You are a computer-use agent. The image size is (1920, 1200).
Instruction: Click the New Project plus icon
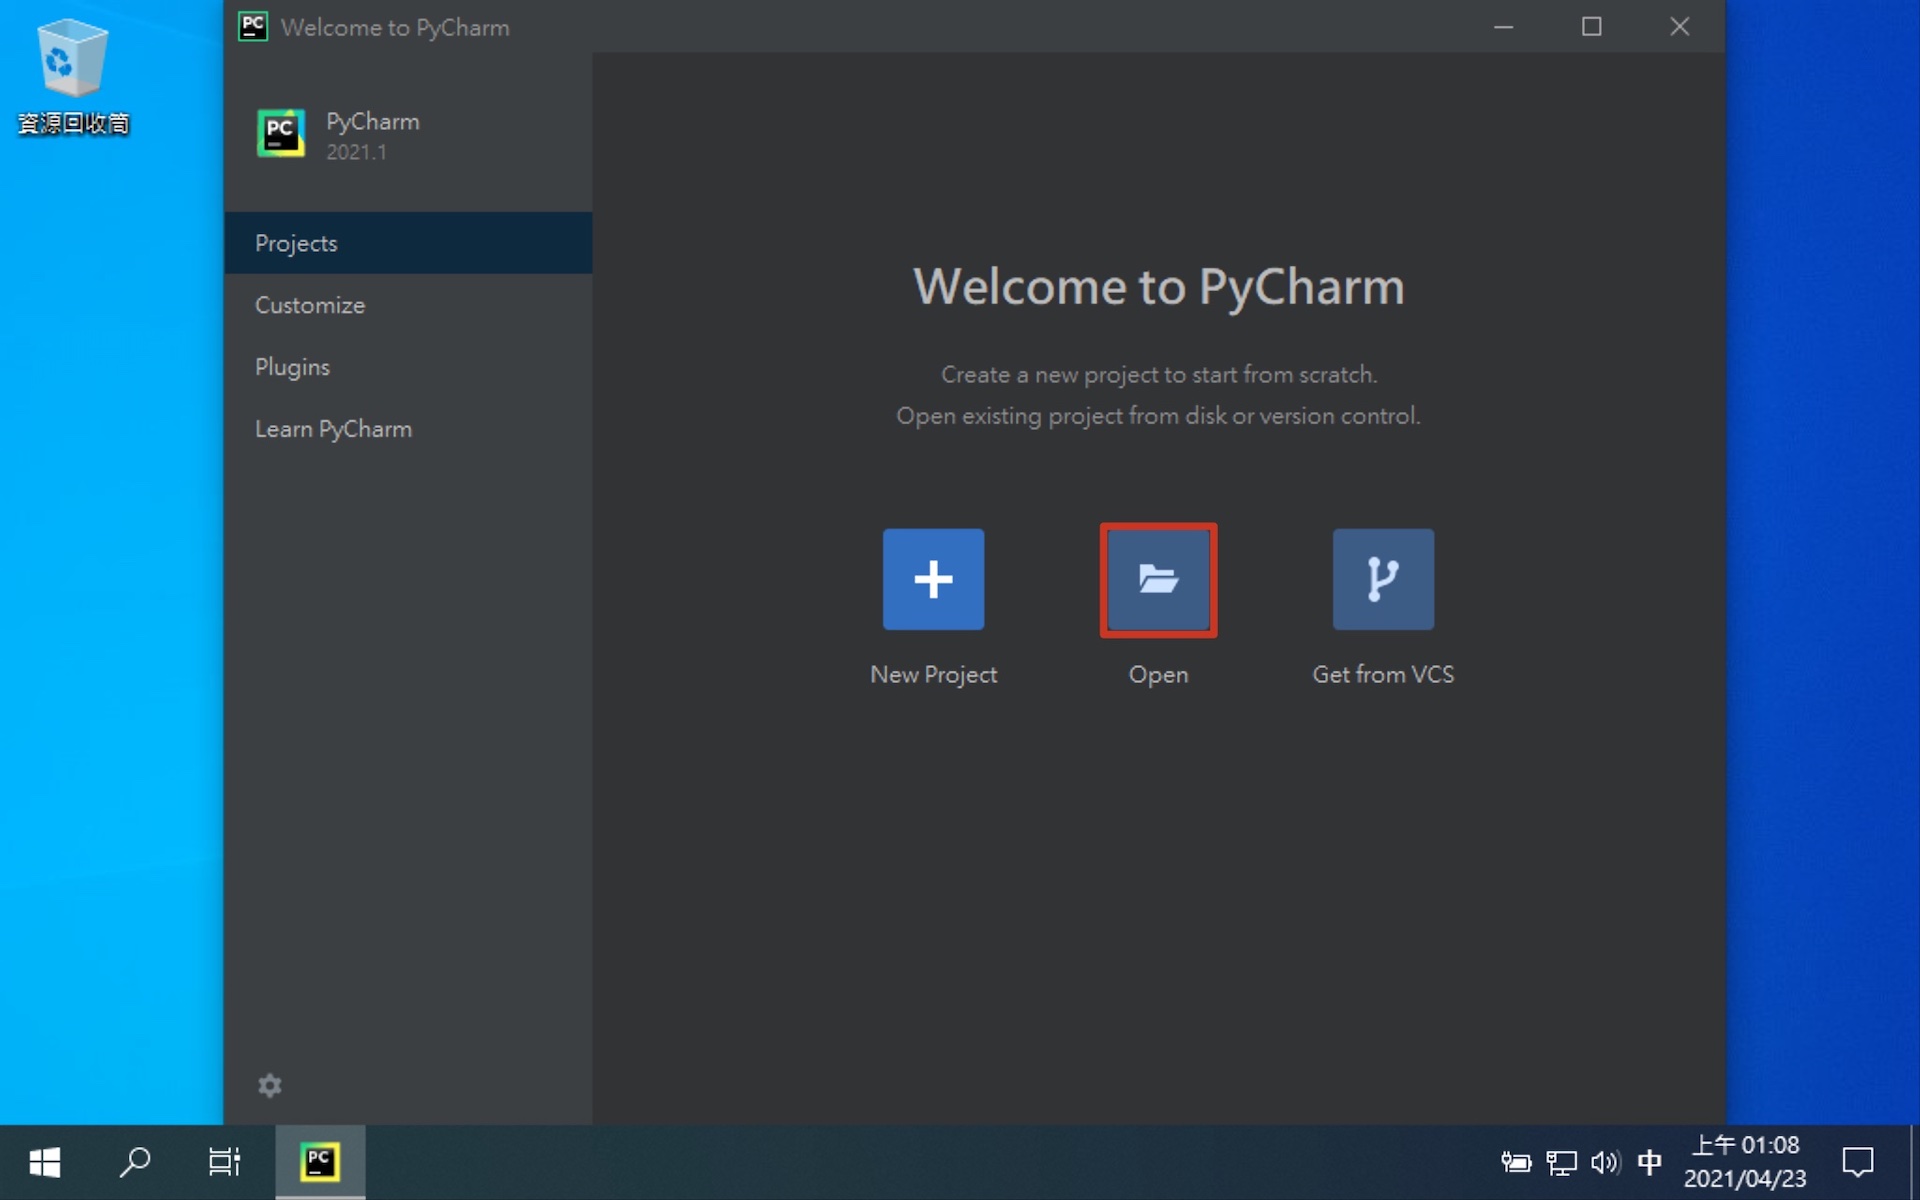click(933, 579)
